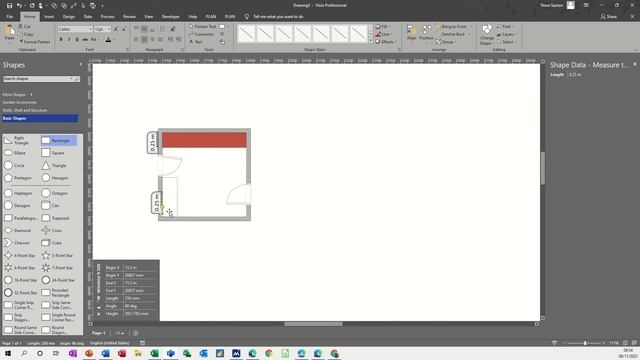
Task: Select the Cross shape
Action: (52, 231)
